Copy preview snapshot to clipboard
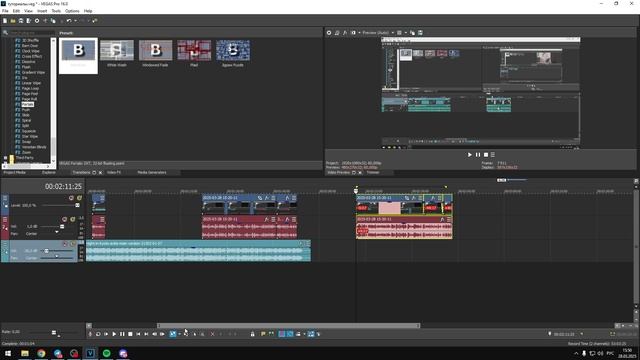 pos(412,33)
